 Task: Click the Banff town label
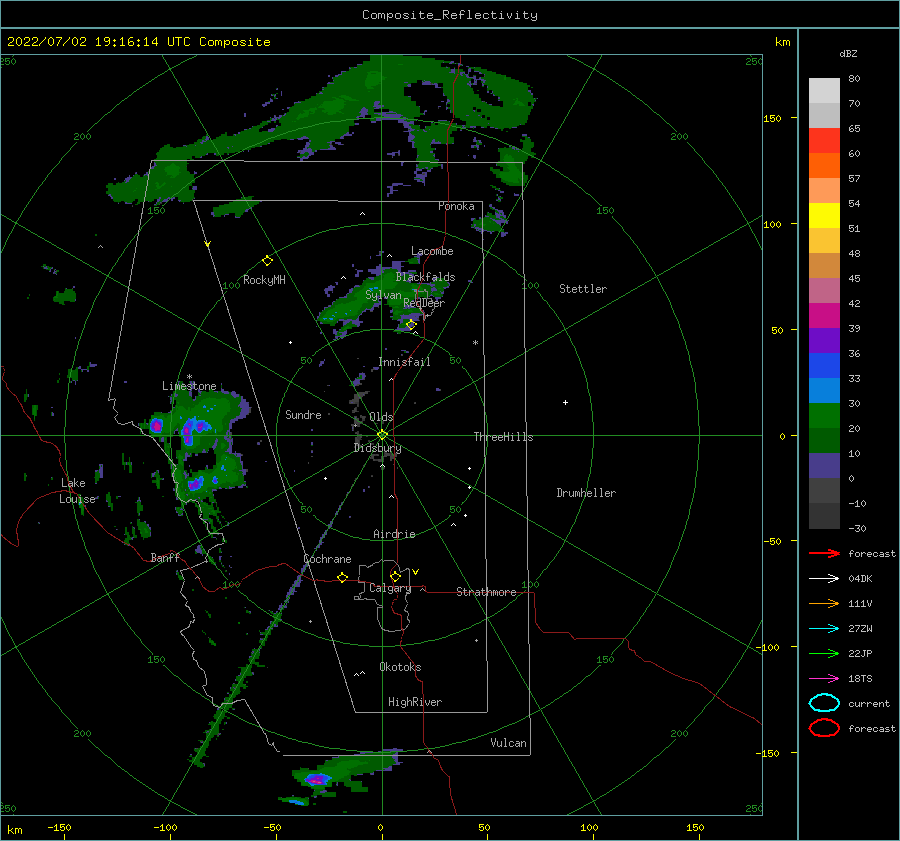[x=165, y=557]
